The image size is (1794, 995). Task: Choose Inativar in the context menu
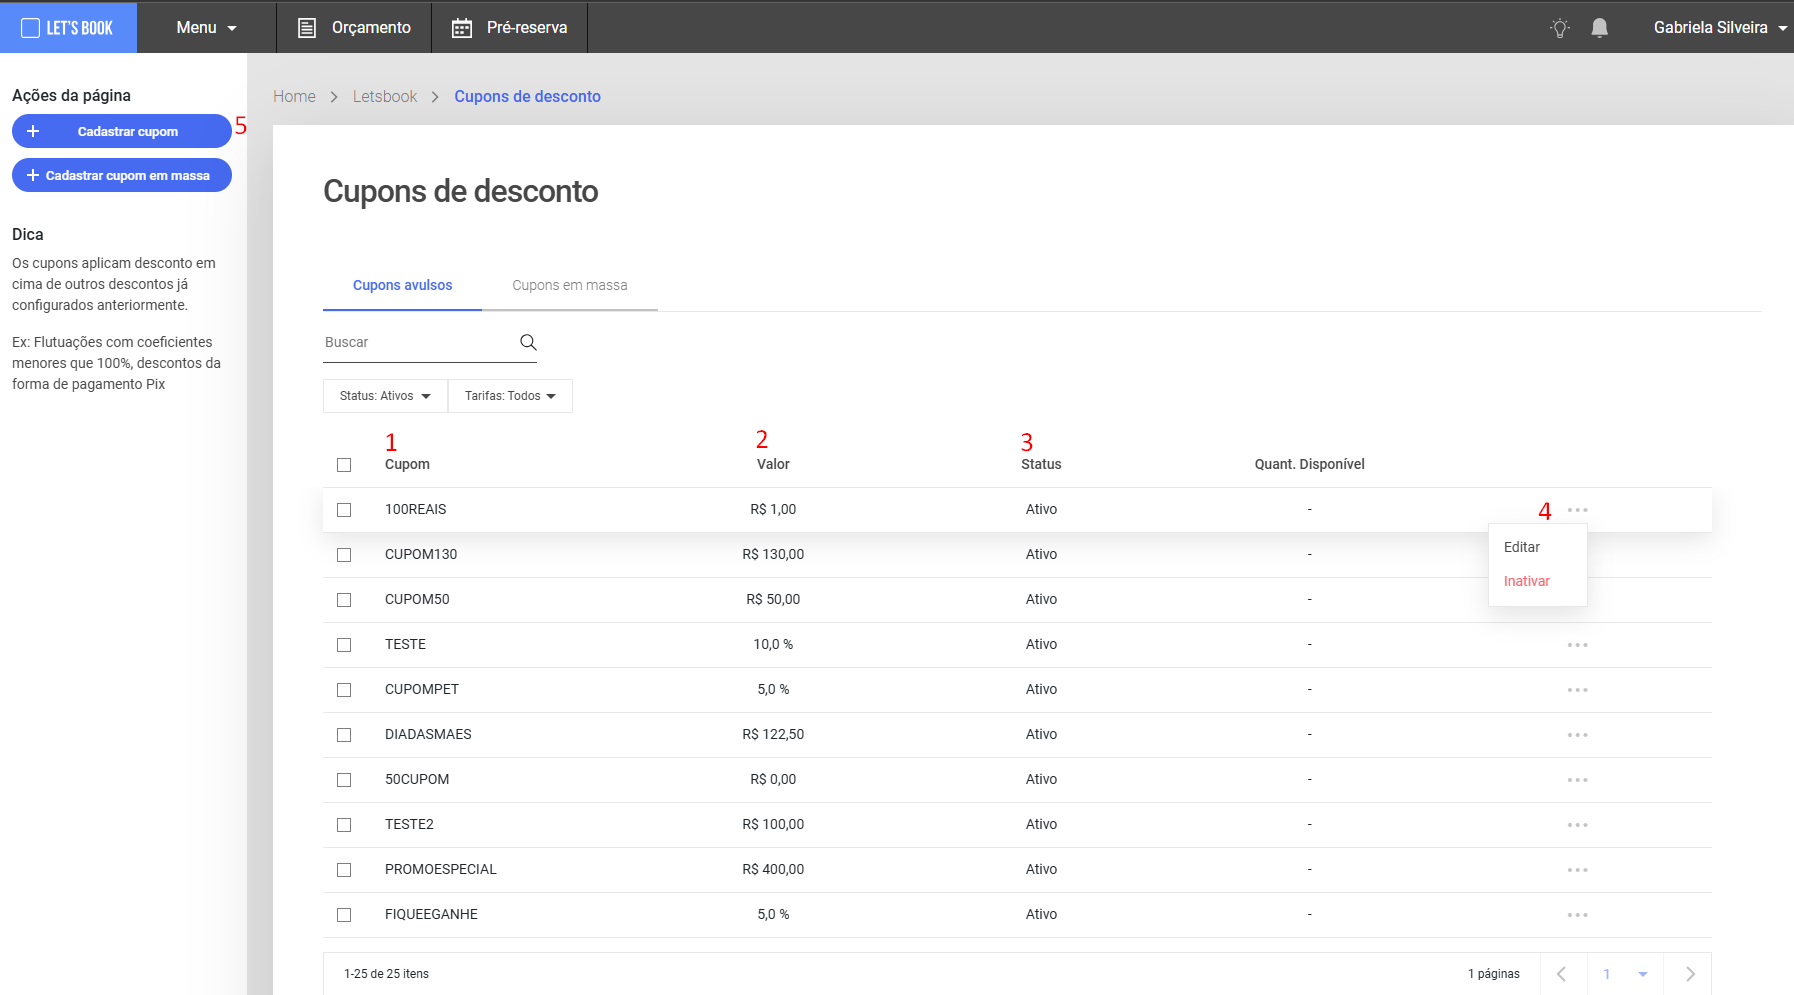coord(1527,581)
